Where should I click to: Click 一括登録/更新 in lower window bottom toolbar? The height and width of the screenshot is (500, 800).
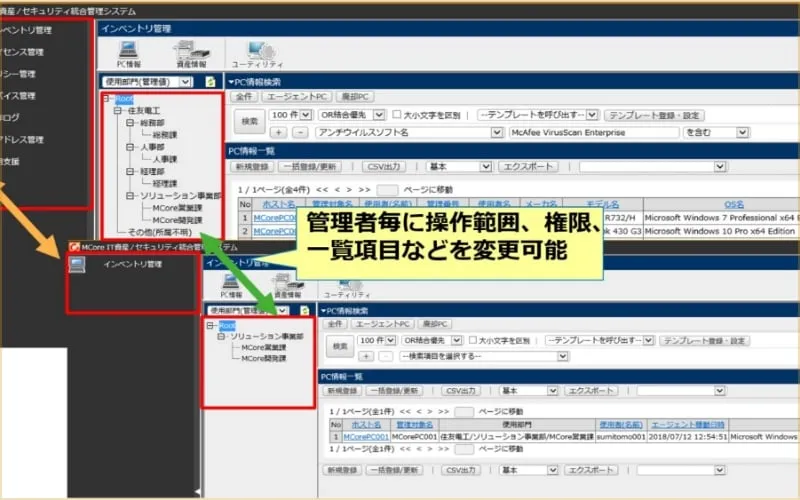coord(394,470)
